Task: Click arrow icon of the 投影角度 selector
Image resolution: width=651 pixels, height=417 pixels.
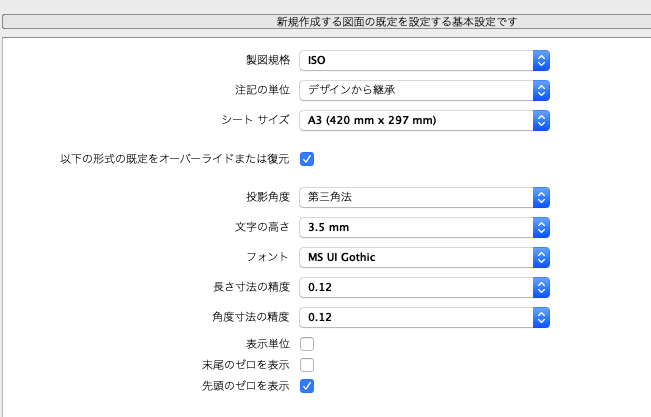Action: (x=541, y=197)
